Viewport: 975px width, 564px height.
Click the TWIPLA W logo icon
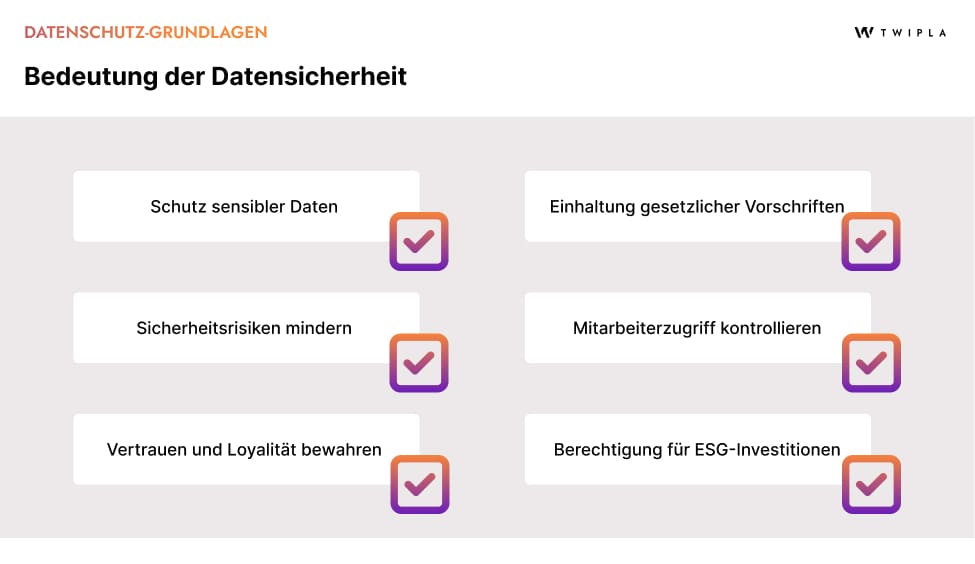[864, 32]
